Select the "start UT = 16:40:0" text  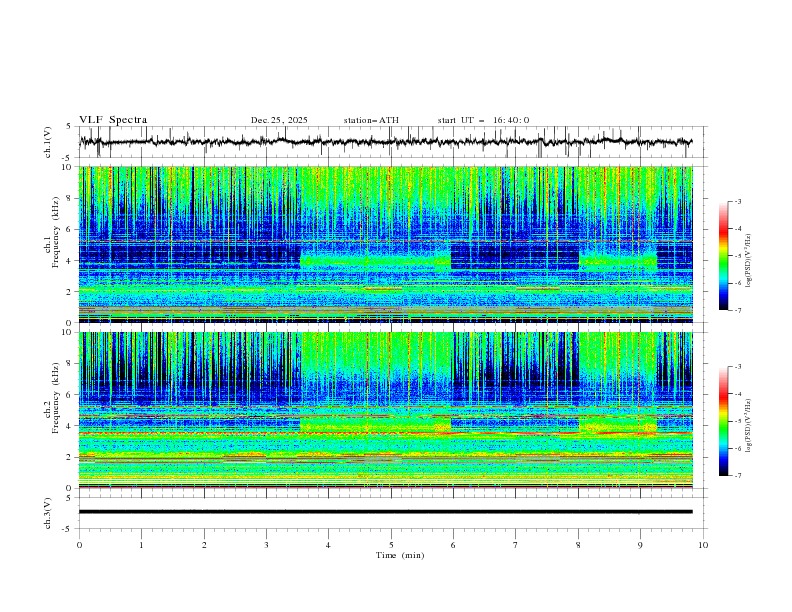[x=483, y=120]
